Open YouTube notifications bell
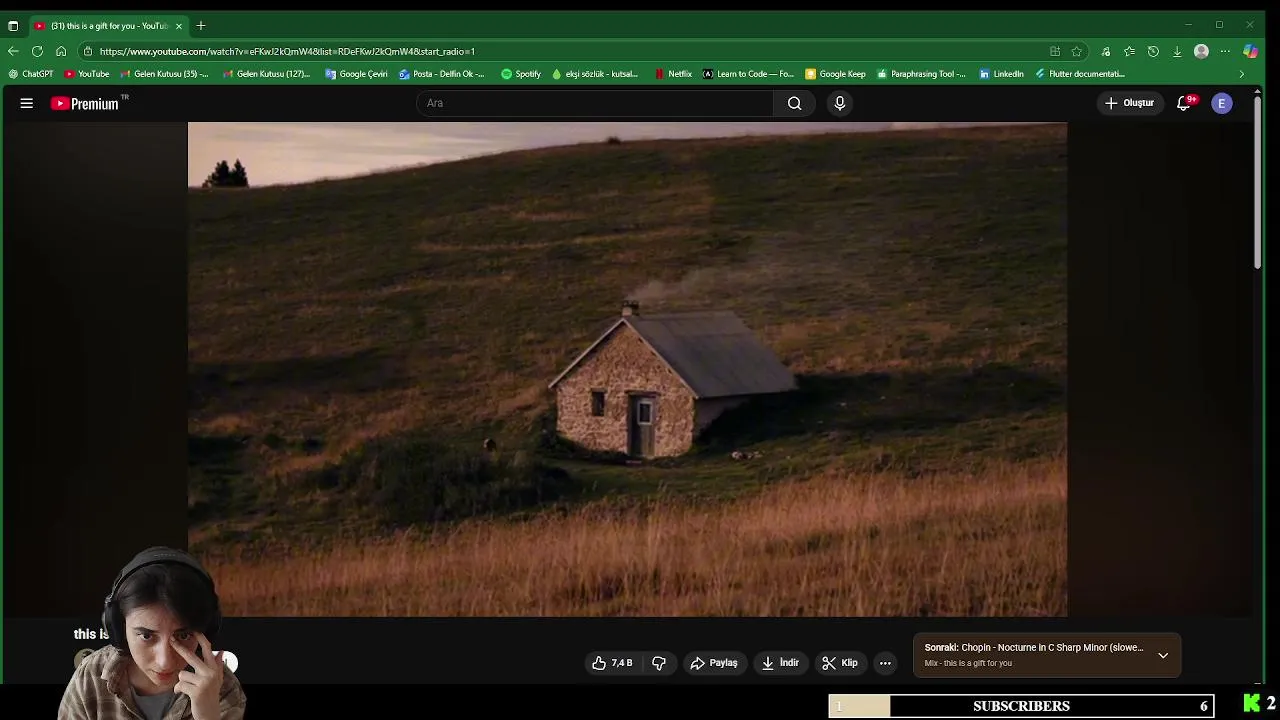 1184,103
